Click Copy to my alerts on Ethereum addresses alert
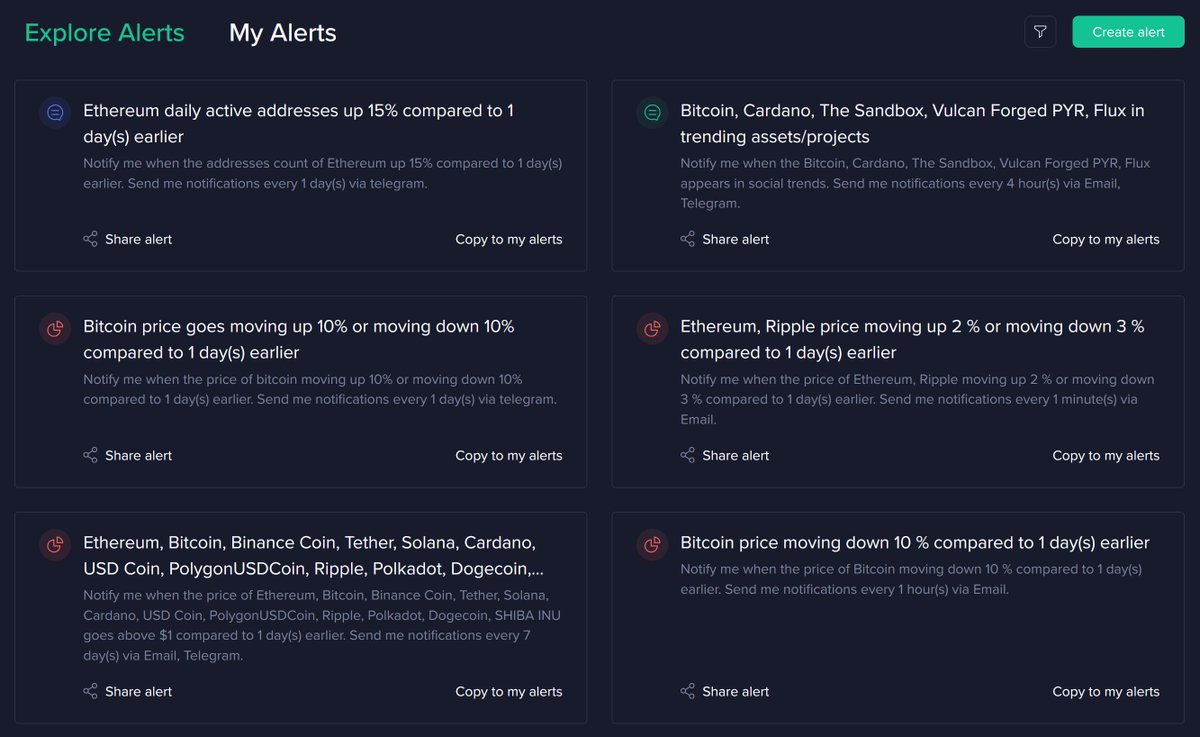 pos(509,239)
